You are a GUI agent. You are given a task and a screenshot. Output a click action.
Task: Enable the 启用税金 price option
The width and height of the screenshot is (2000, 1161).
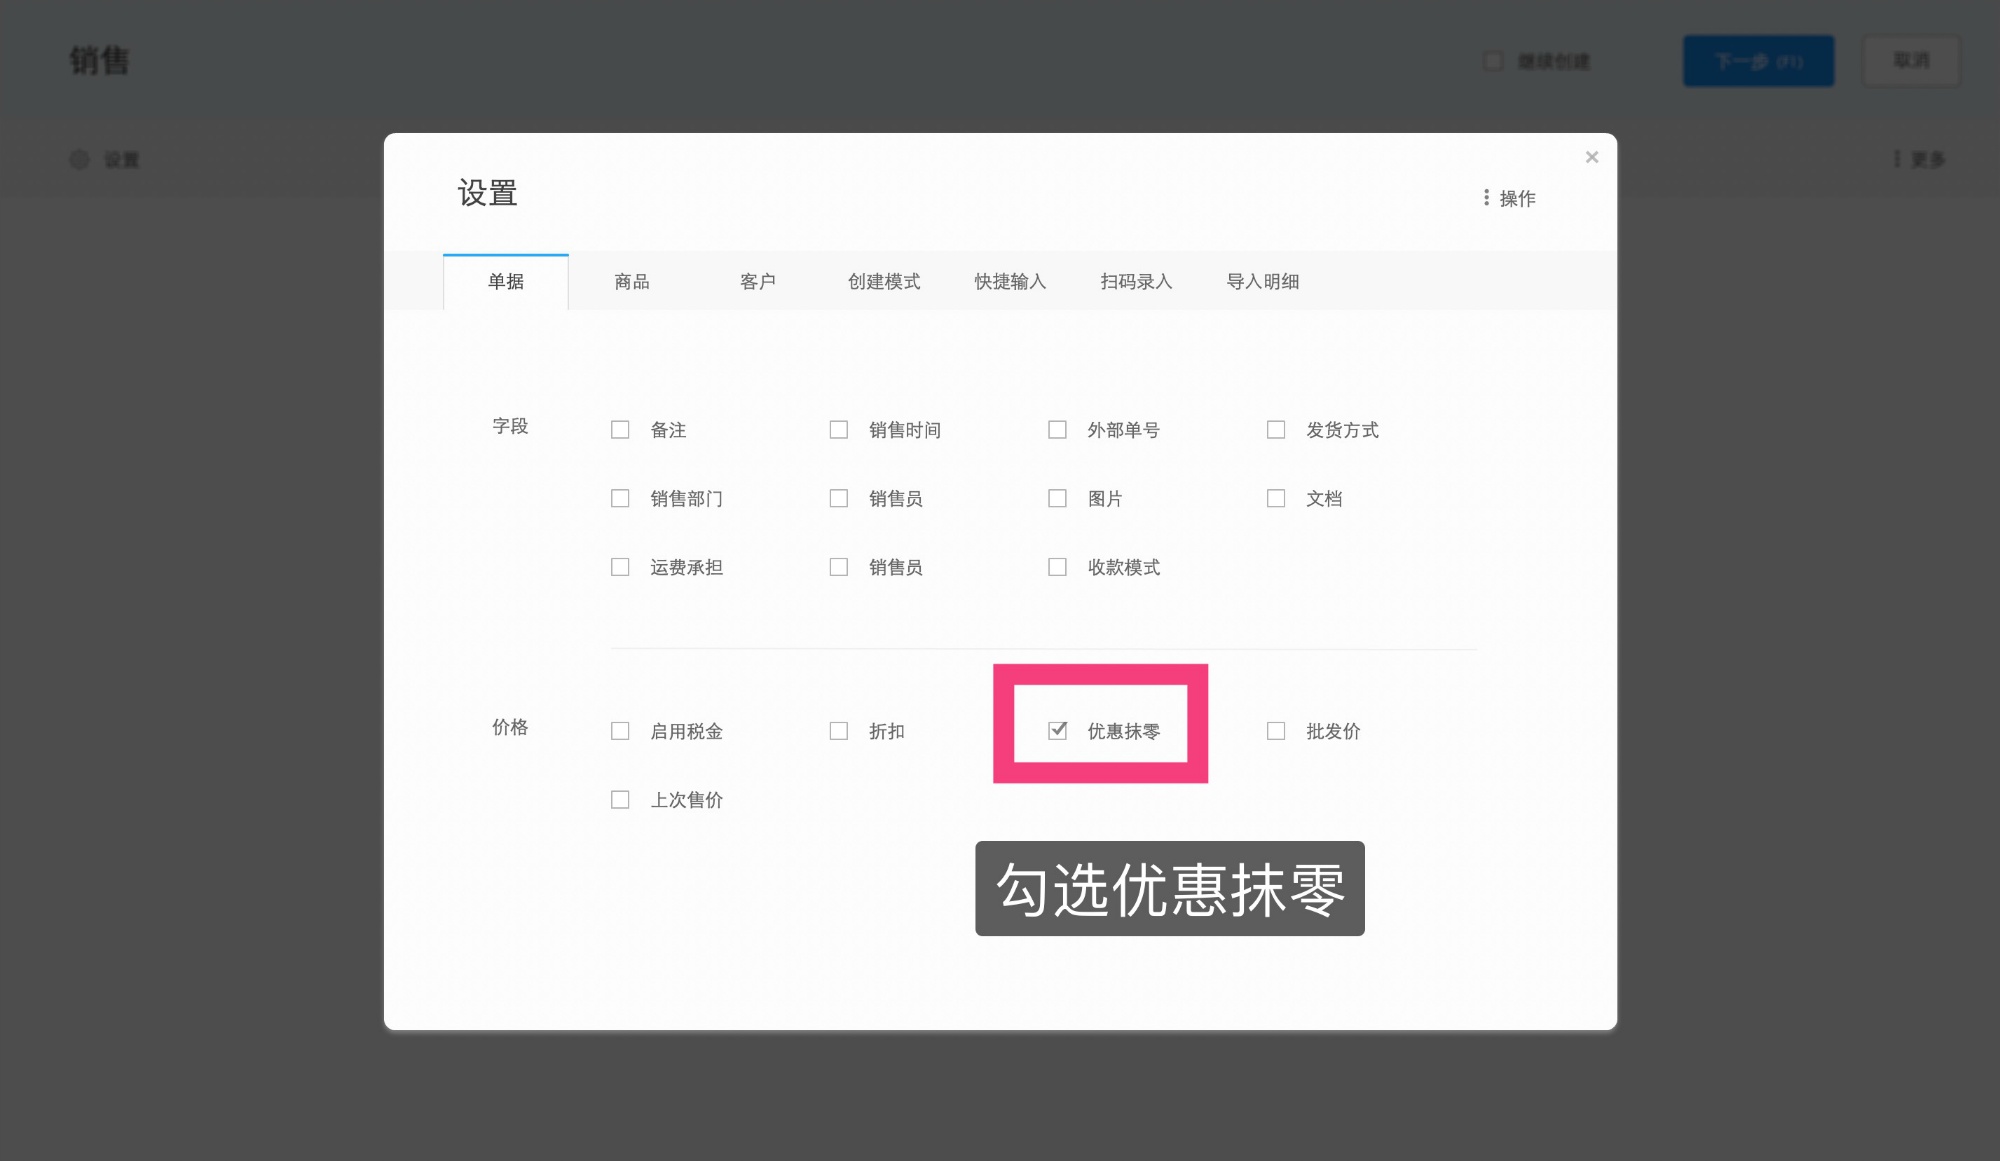point(620,730)
